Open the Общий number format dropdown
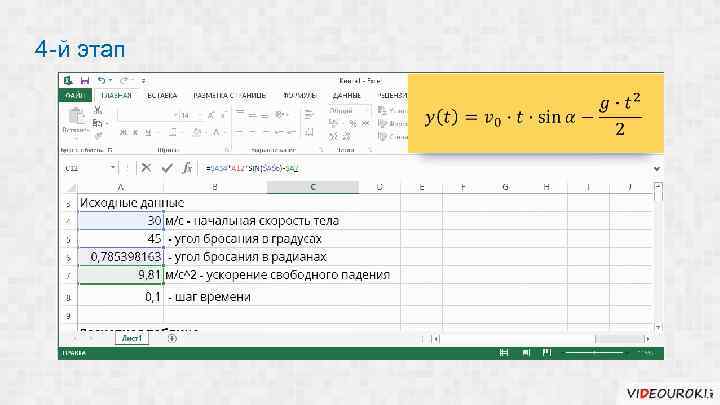The image size is (720, 405). pyautogui.click(x=349, y=111)
